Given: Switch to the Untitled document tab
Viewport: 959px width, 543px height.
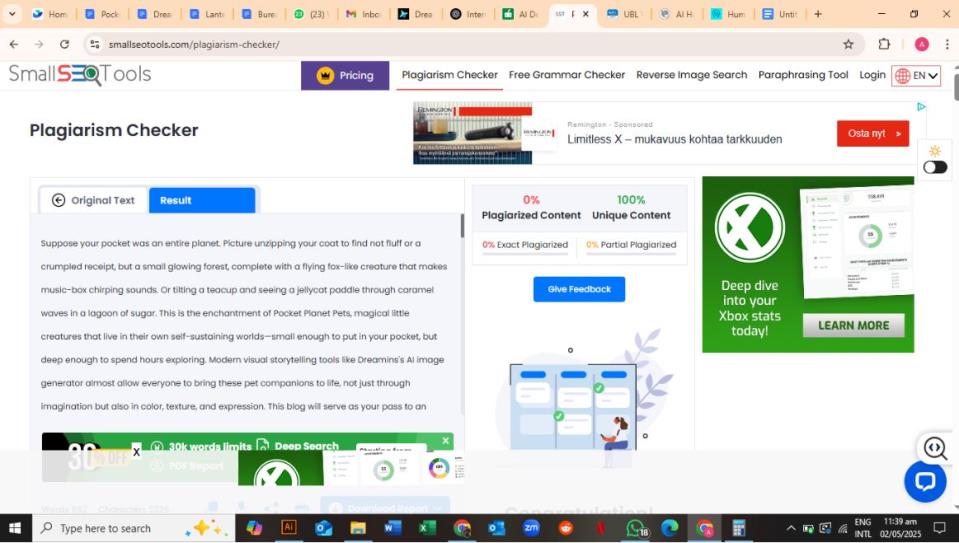Looking at the screenshot, I should point(781,13).
